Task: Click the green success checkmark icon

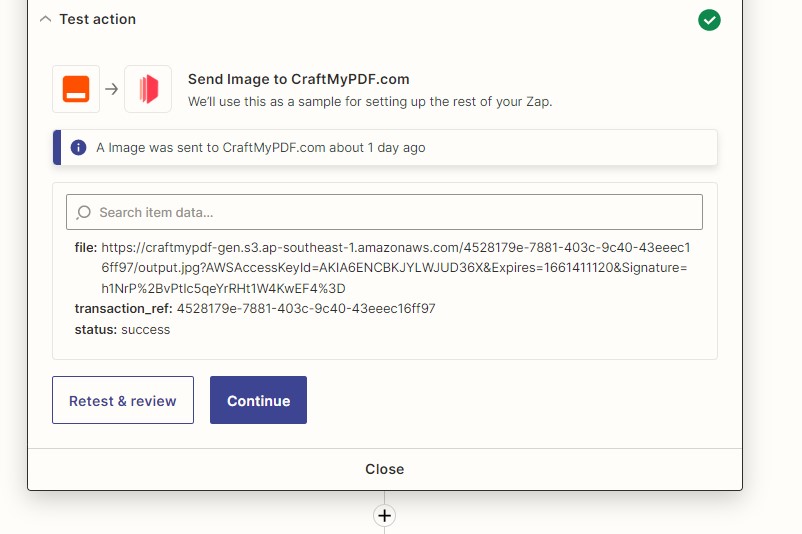Action: [709, 20]
